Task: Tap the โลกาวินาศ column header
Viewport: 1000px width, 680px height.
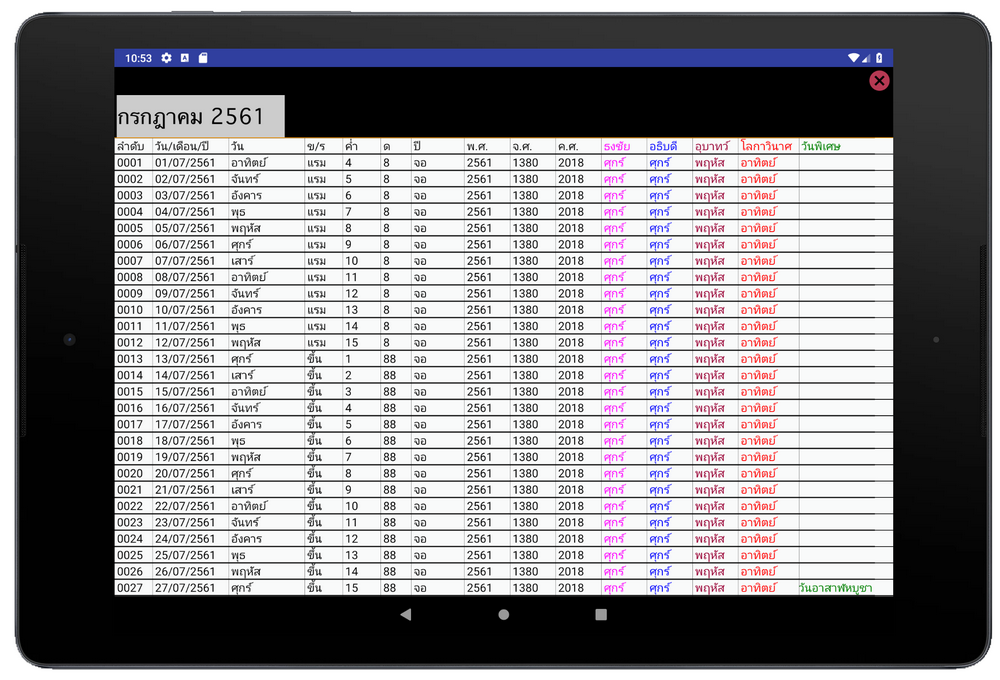Action: [766, 147]
